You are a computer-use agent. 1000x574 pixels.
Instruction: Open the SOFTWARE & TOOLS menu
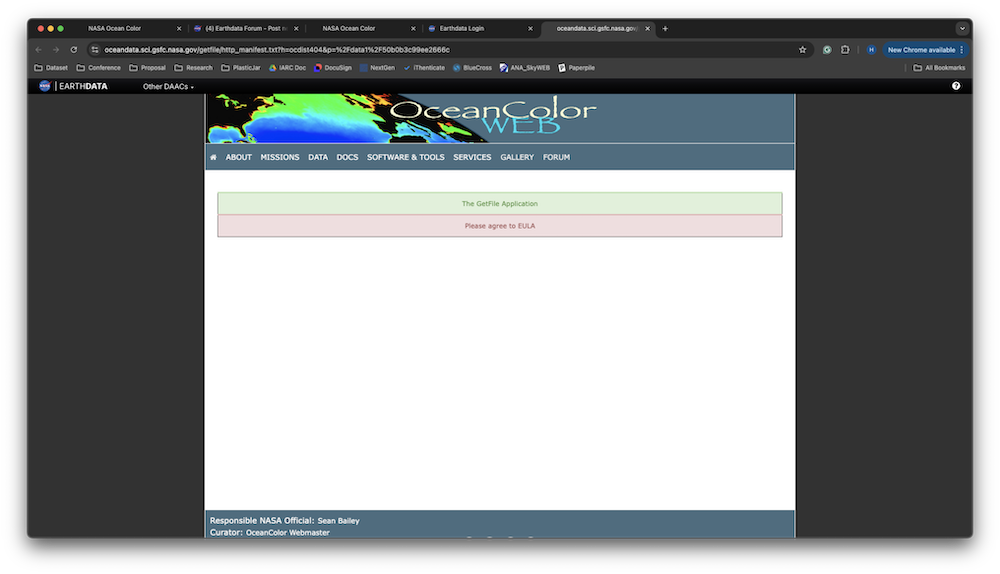point(406,157)
